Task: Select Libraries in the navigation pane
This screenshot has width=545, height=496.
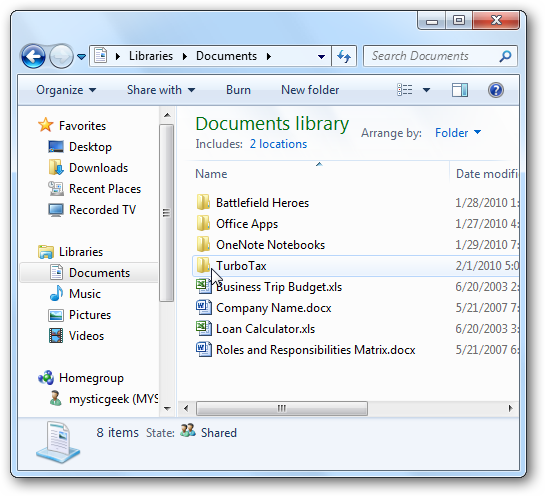Action: pos(81,252)
